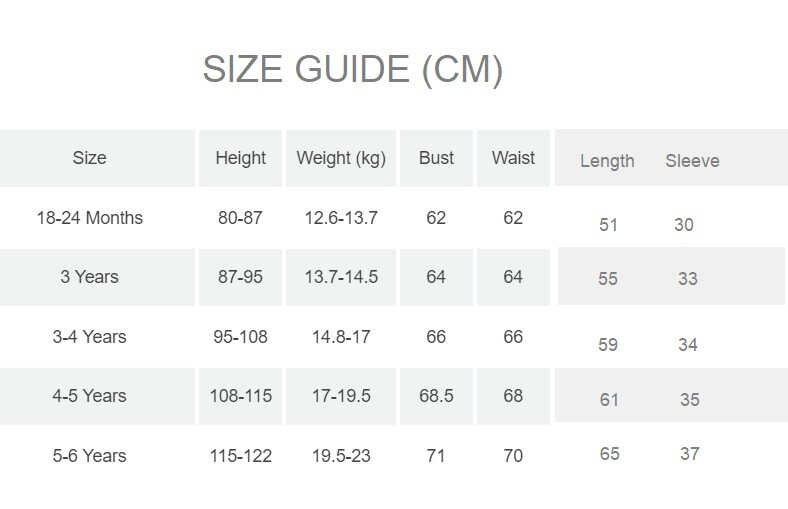Select the Bust column header
This screenshot has height=509, width=788.
[x=436, y=158]
